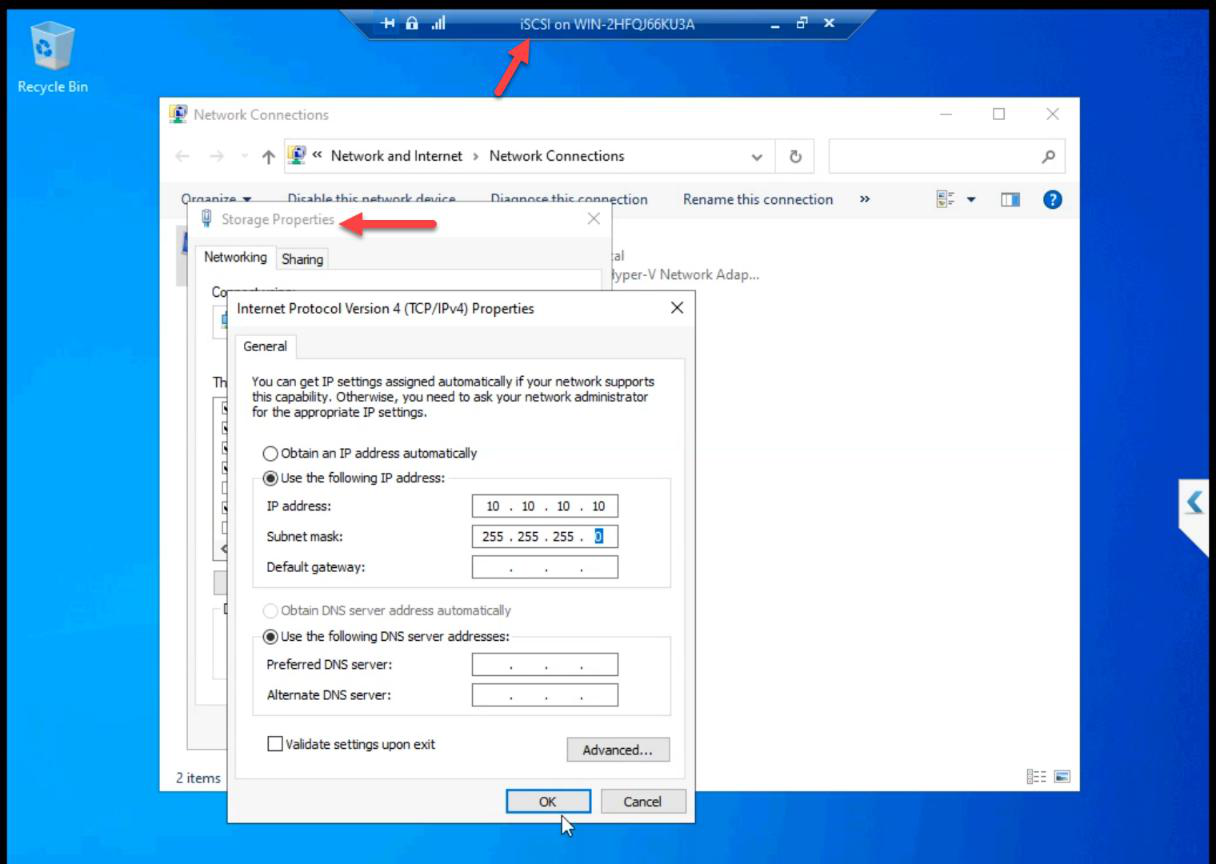Click Diagnose this connection
The height and width of the screenshot is (864, 1216).
pos(569,199)
